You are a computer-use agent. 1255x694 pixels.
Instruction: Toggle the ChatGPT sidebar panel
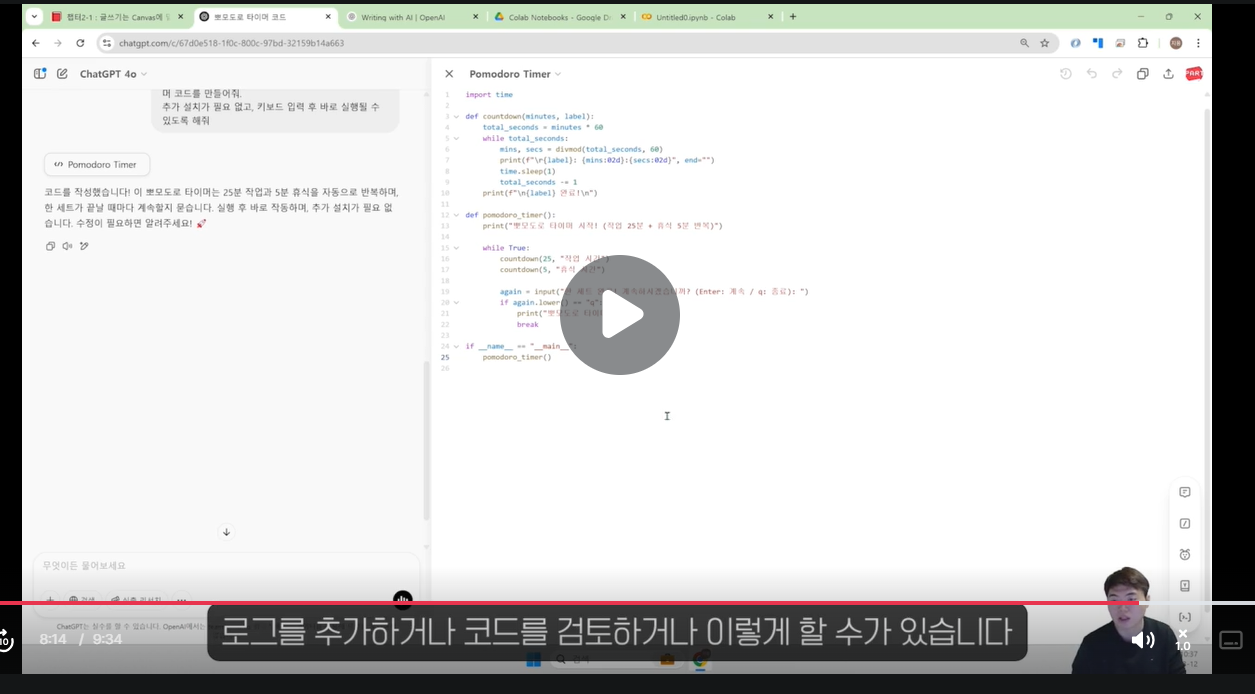point(40,73)
